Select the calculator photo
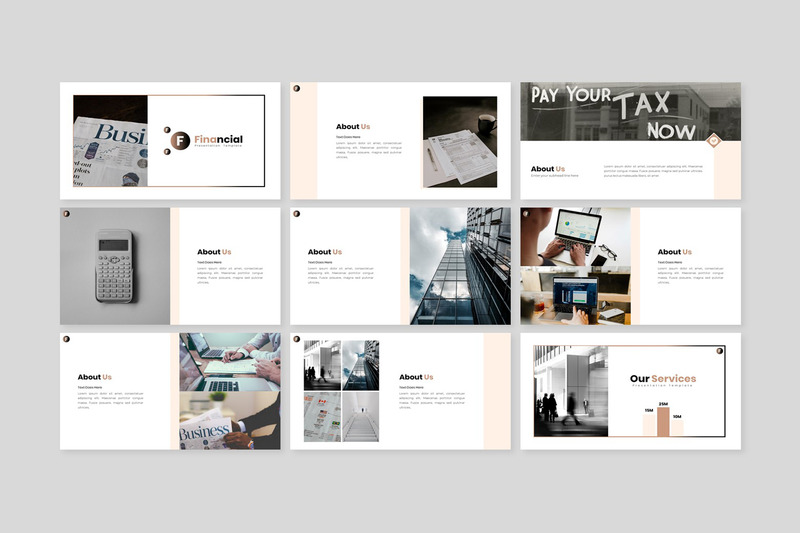 pos(115,266)
